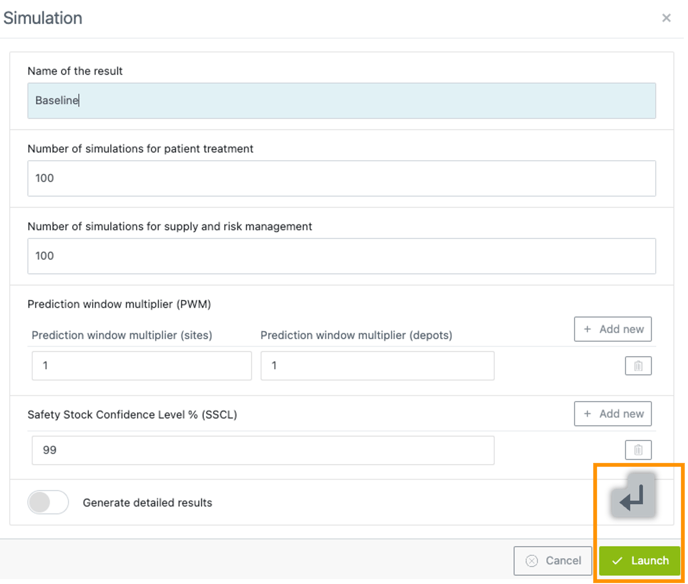
Task: Select the supply and risk management simulations field
Action: click(341, 256)
